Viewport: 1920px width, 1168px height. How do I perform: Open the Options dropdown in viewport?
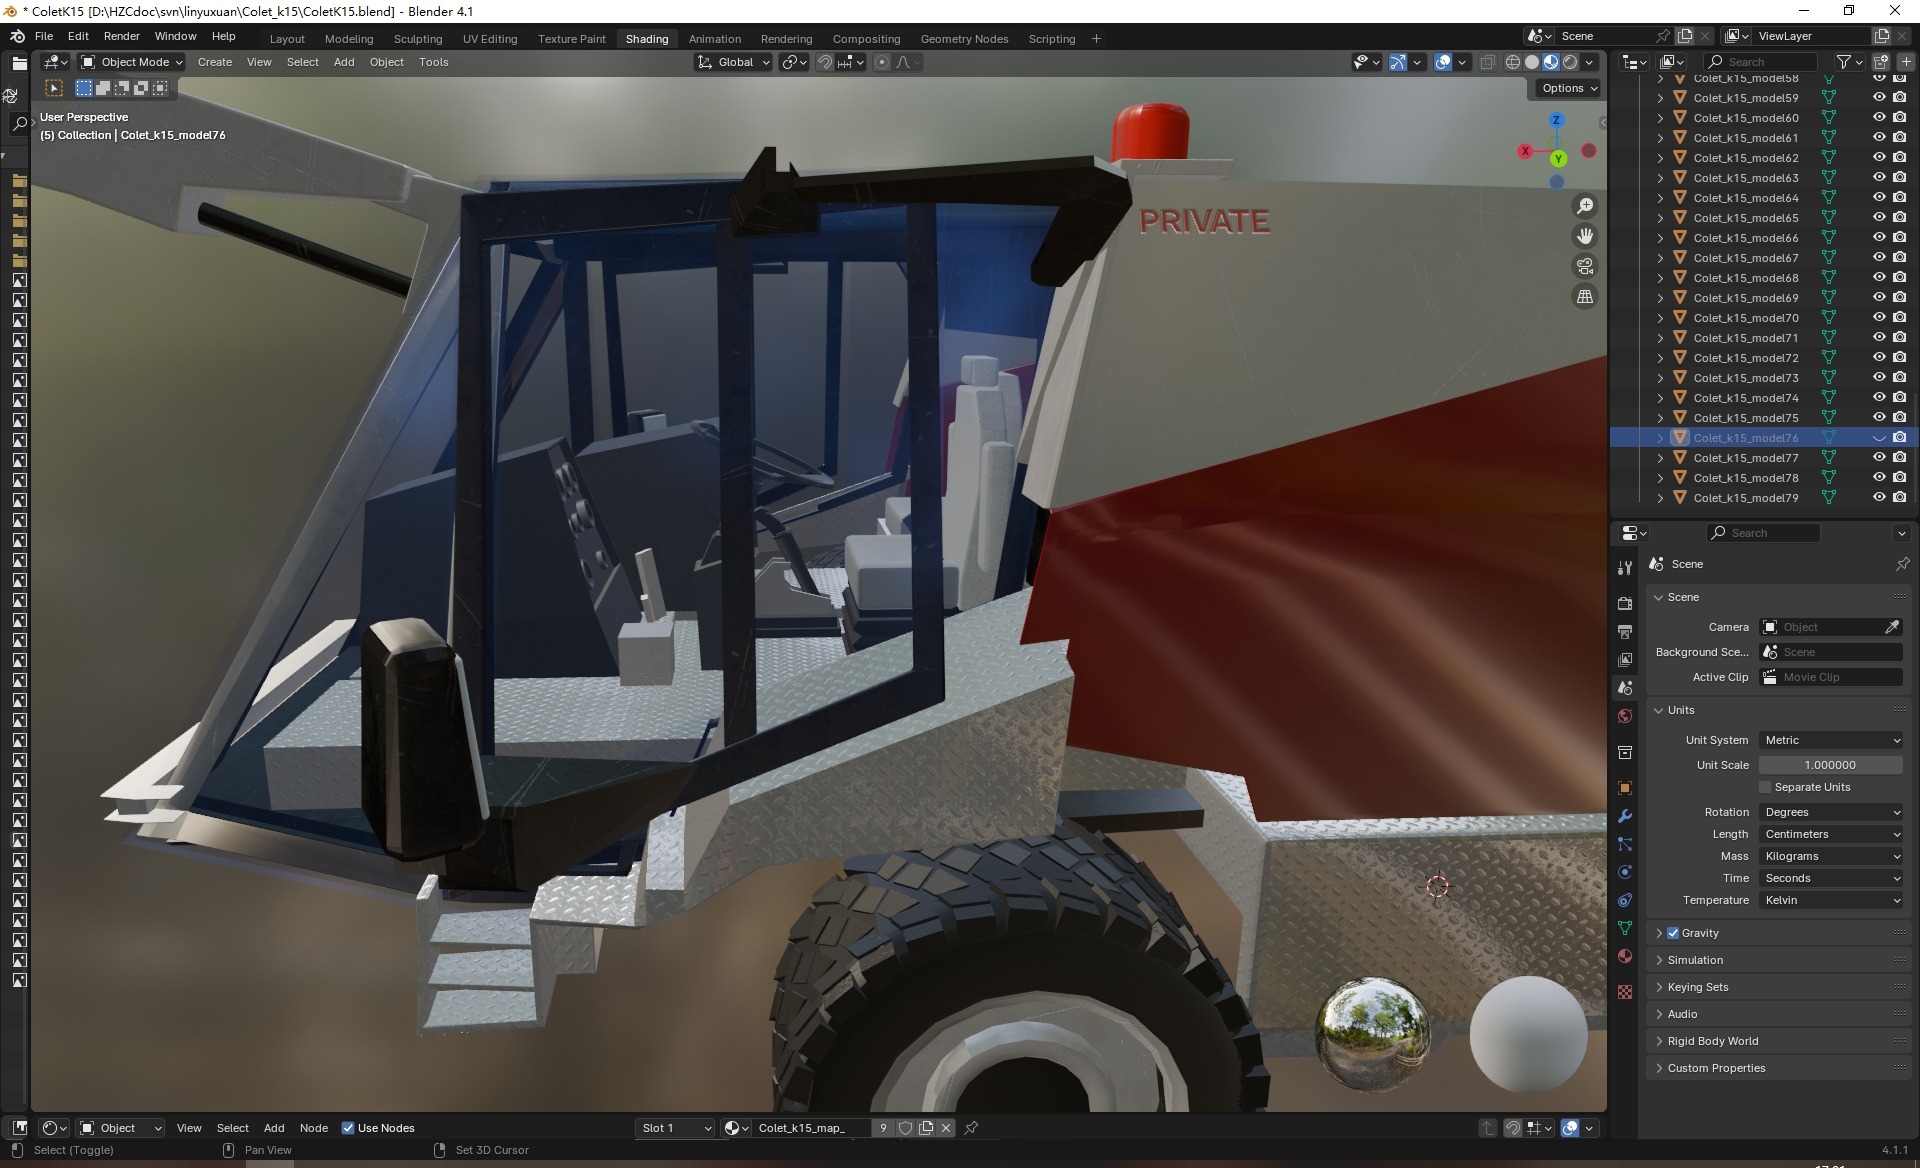click(1568, 88)
